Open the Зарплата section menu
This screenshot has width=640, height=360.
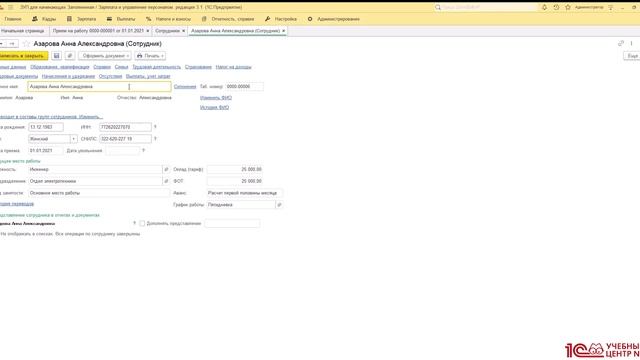[x=82, y=19]
